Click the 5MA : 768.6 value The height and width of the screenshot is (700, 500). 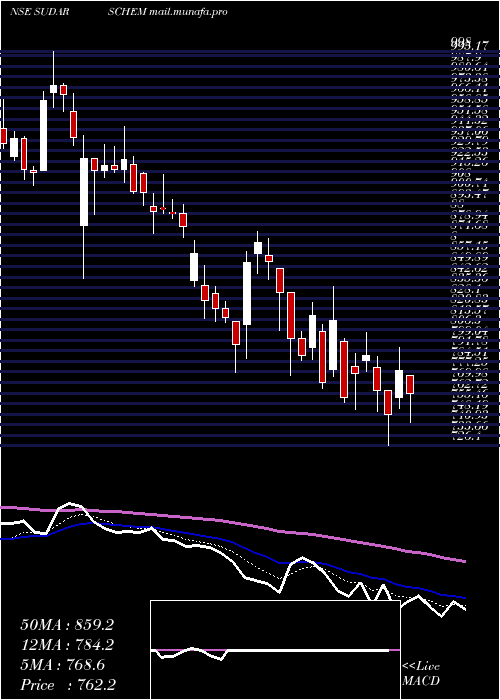point(62,665)
